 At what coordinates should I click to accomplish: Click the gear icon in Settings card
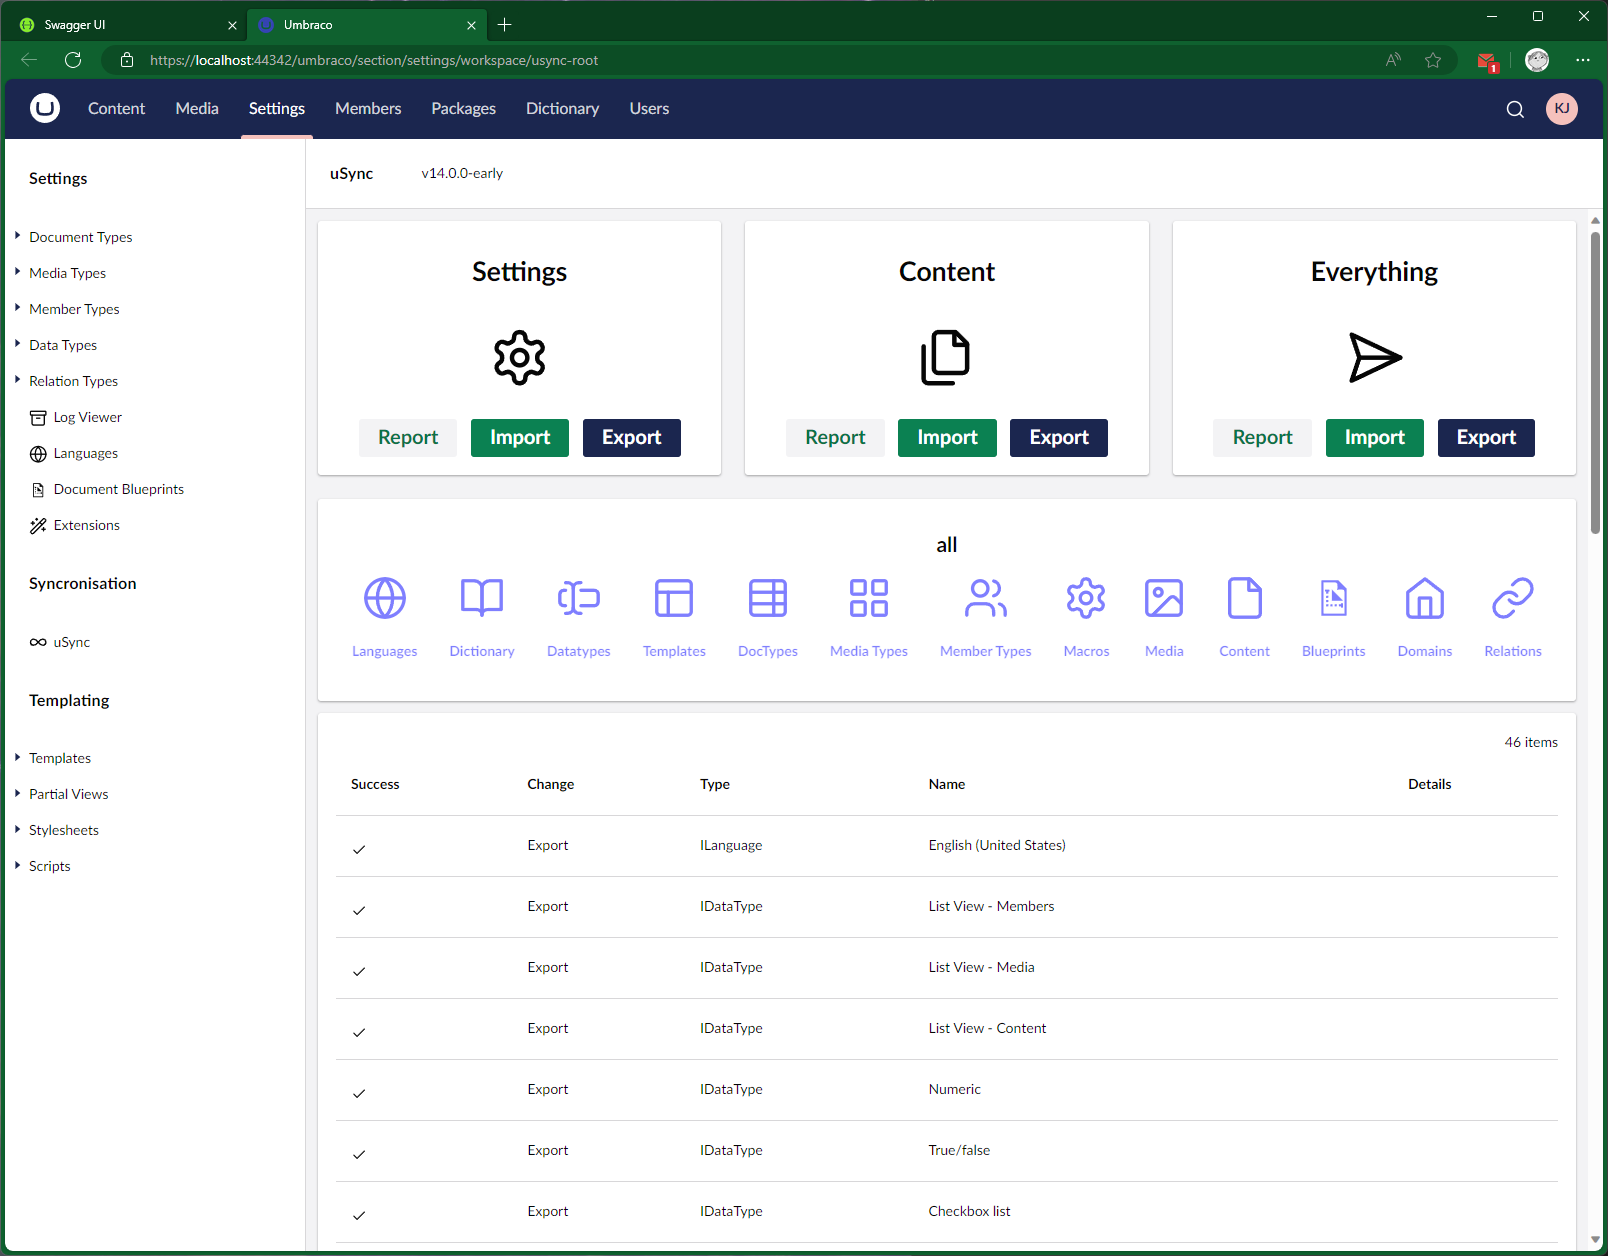(x=520, y=357)
